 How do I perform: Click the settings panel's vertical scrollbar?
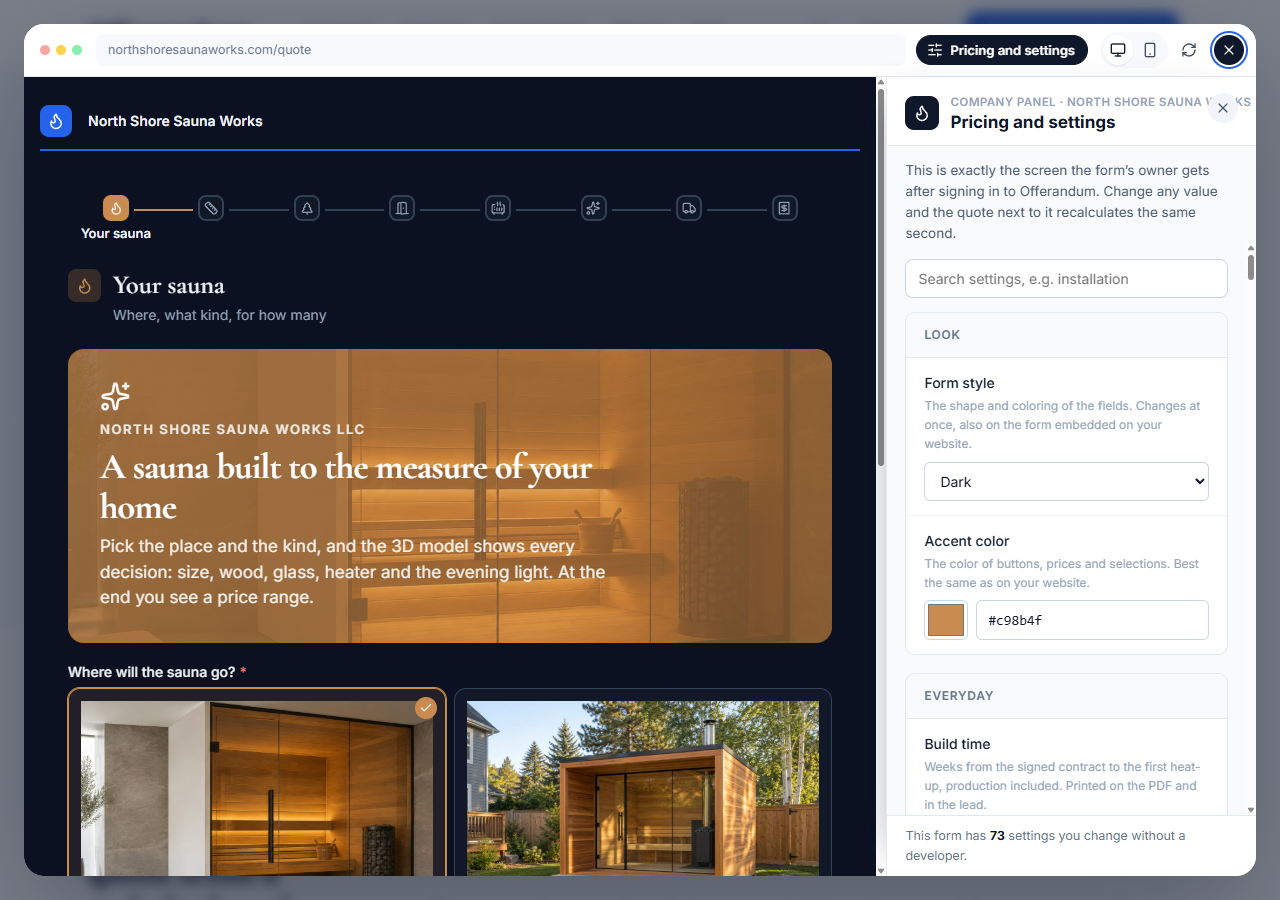(1250, 266)
